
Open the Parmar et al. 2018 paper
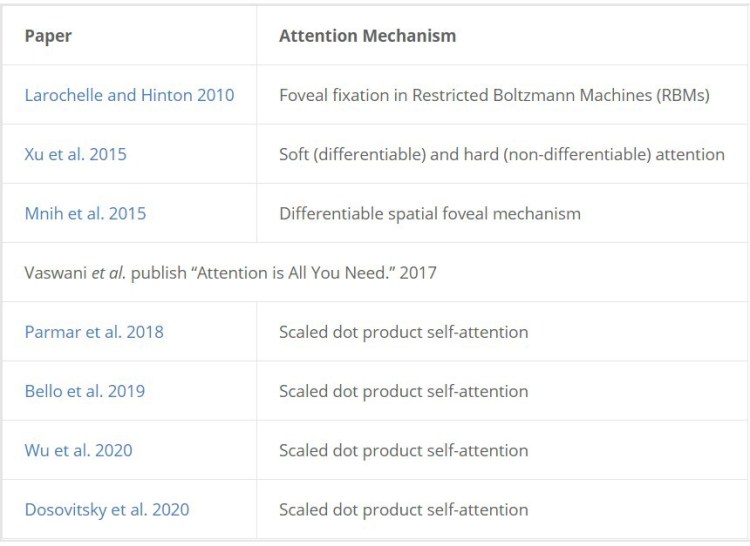94,332
